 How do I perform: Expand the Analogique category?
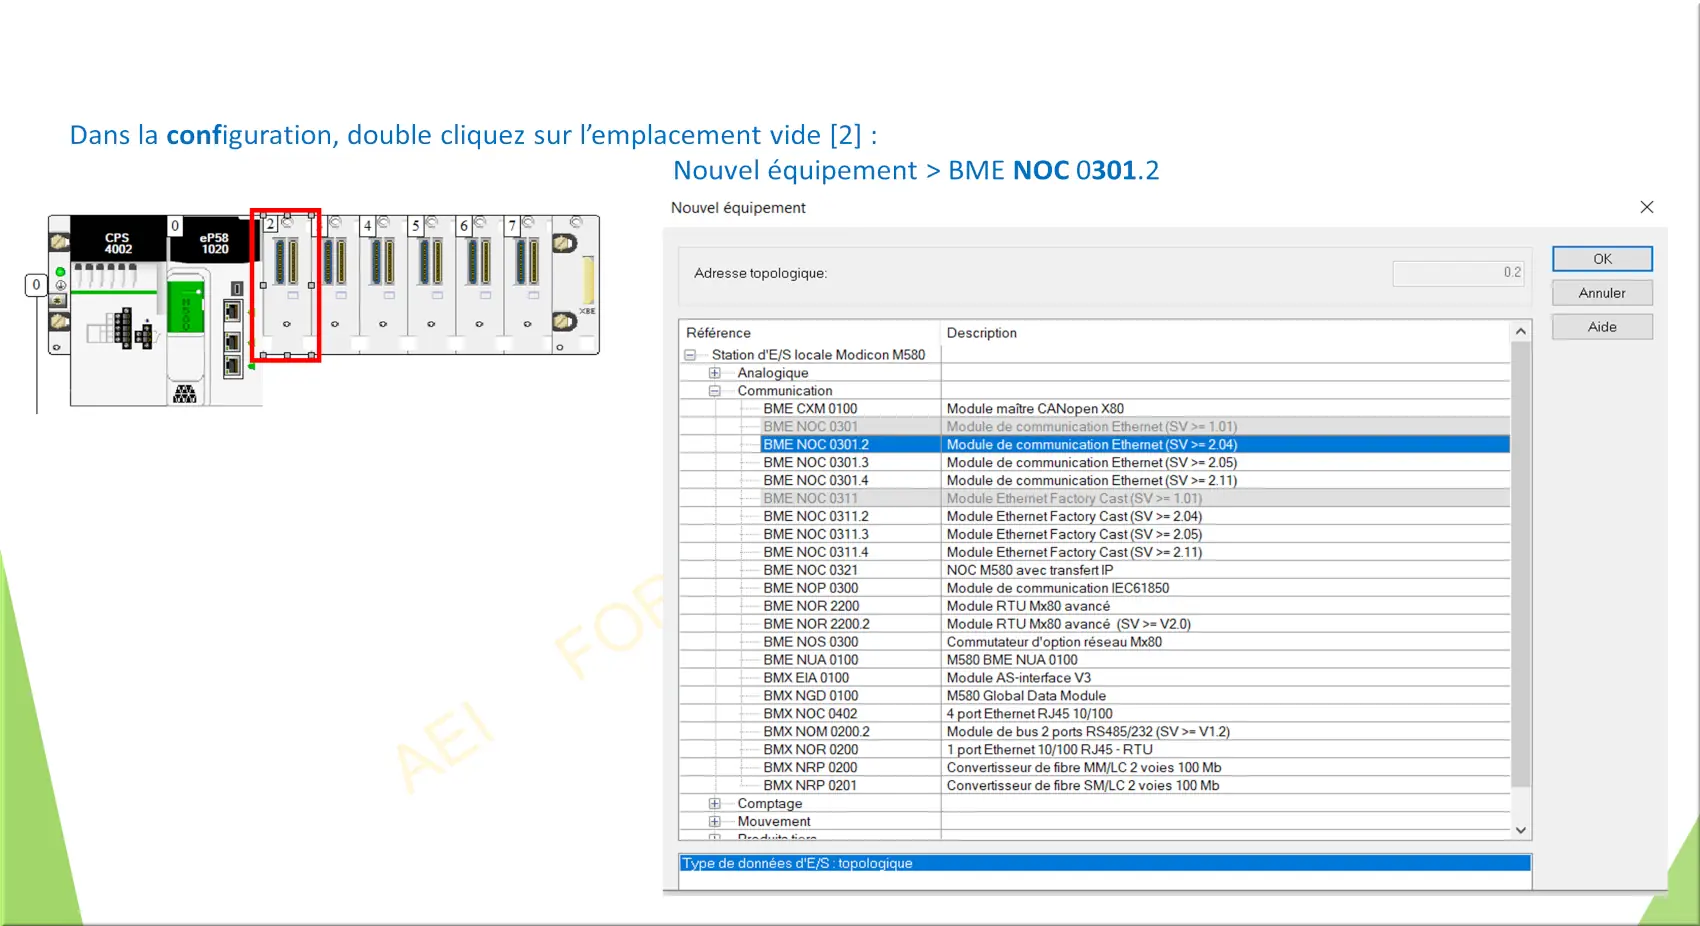[715, 373]
